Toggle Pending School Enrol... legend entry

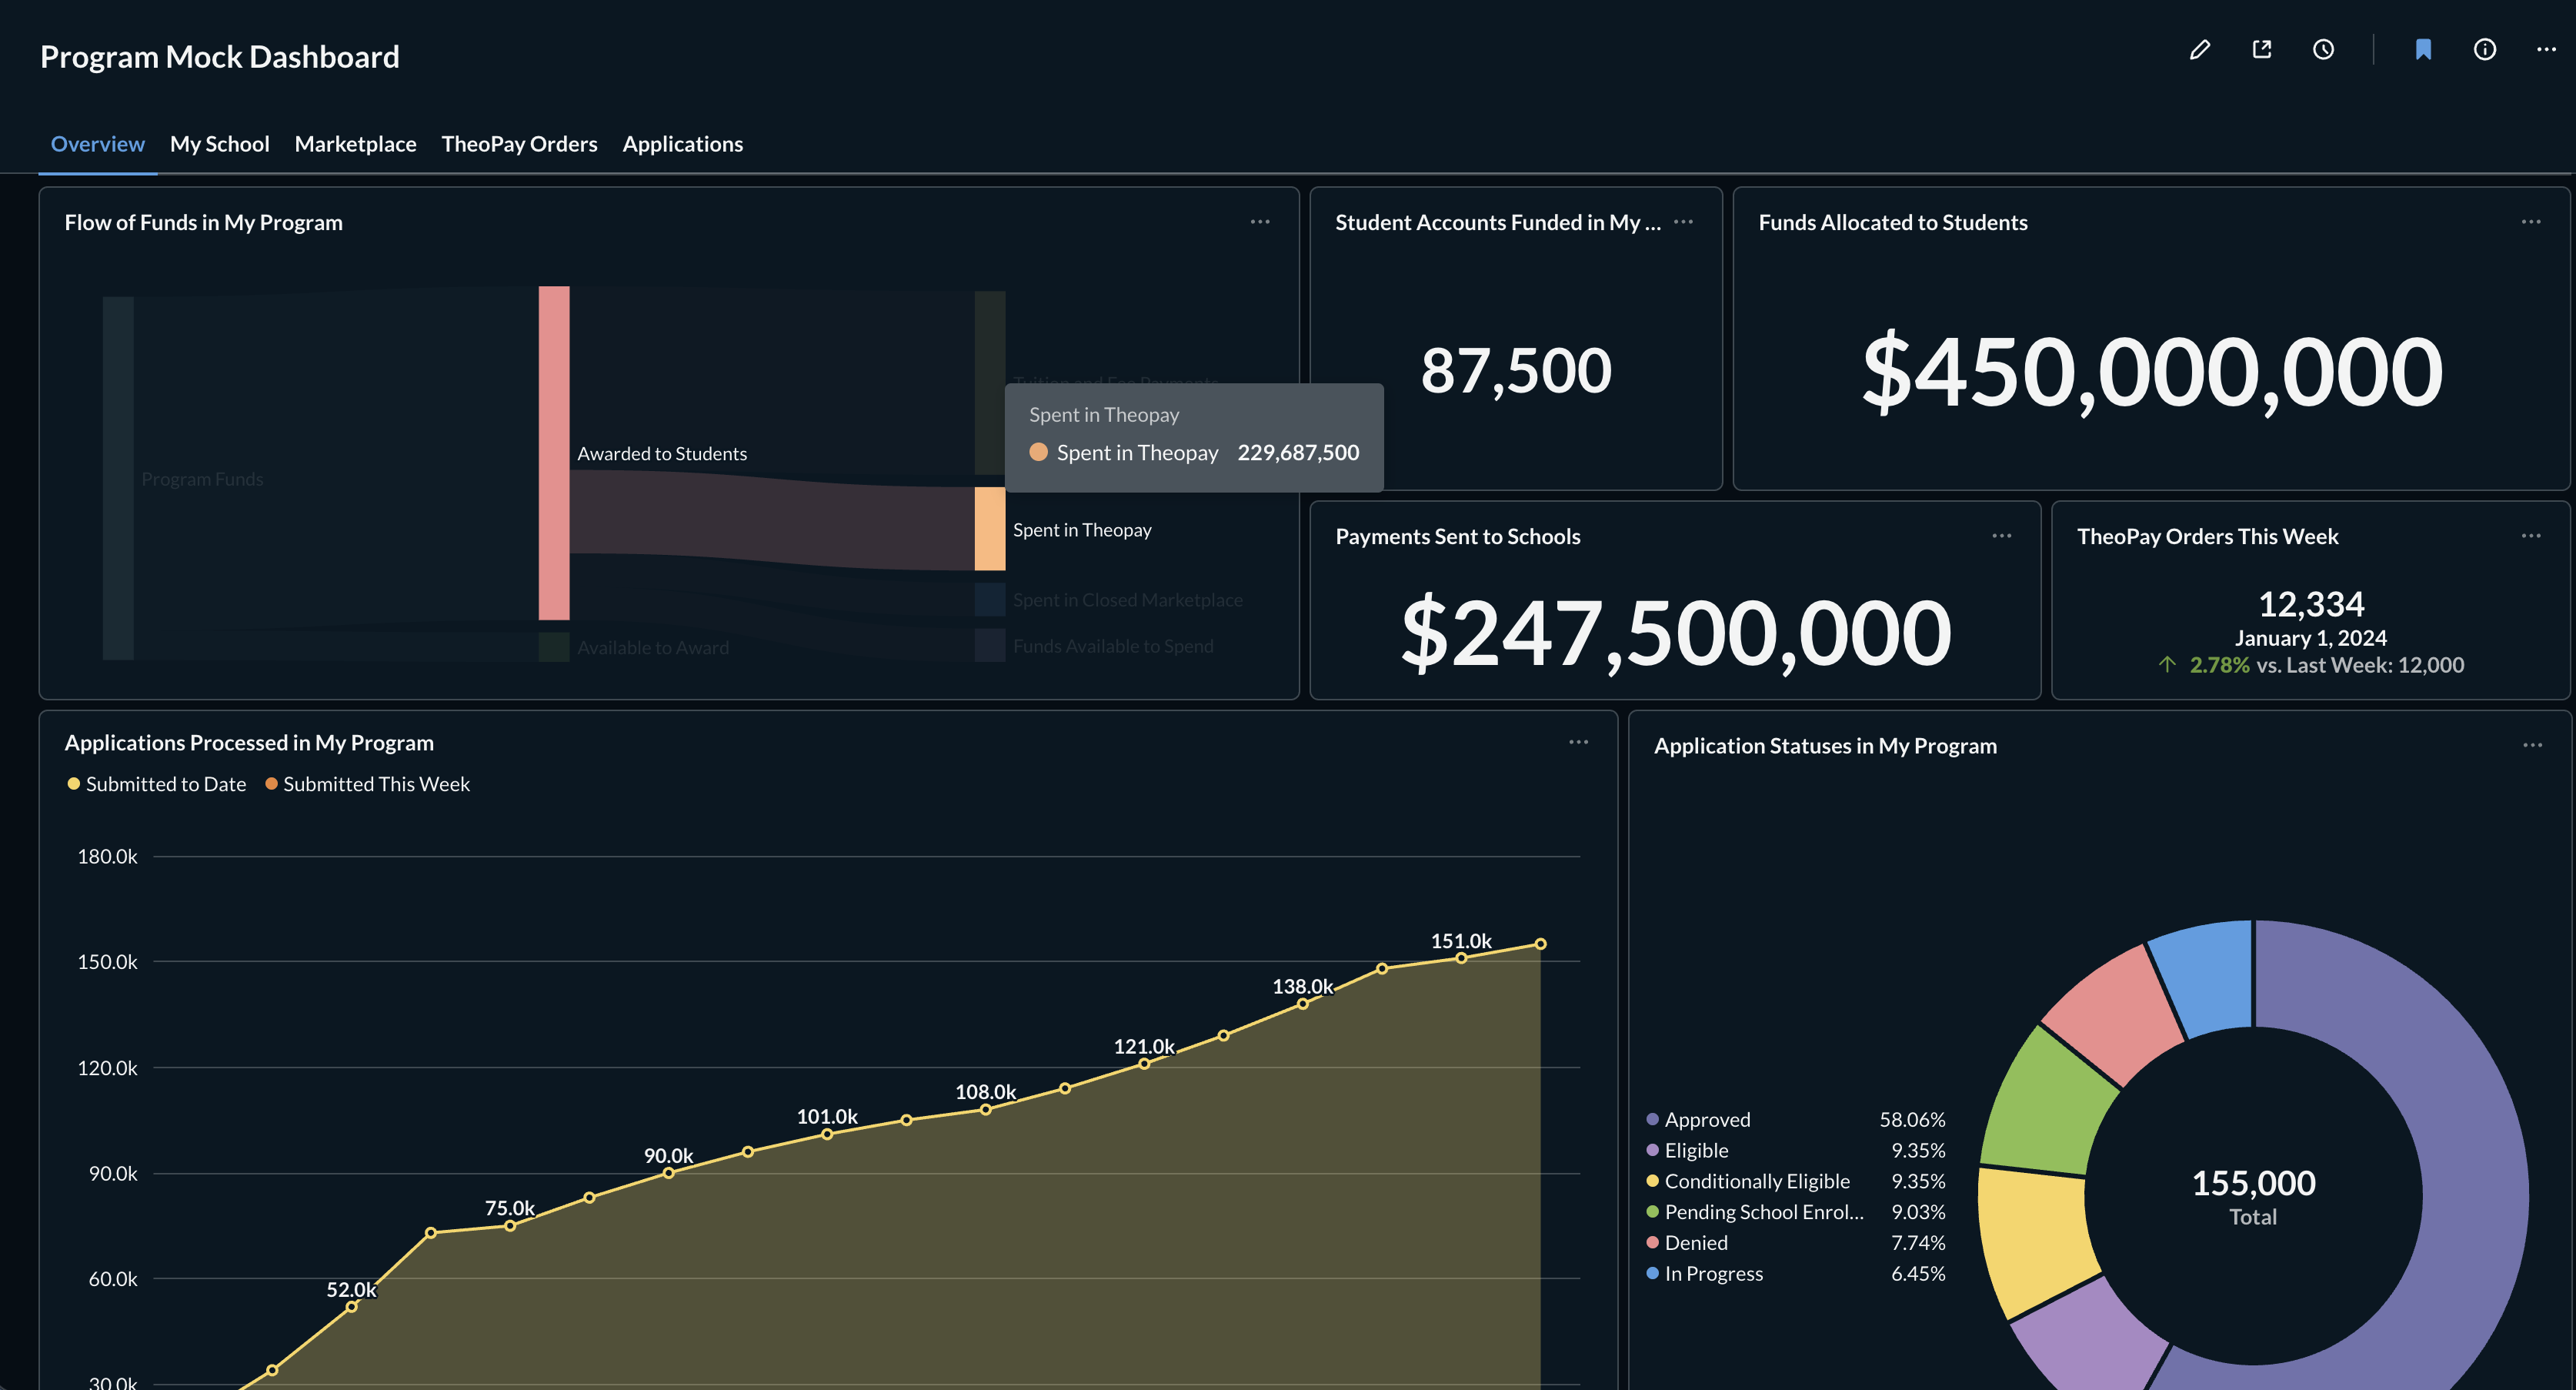click(x=1796, y=1212)
